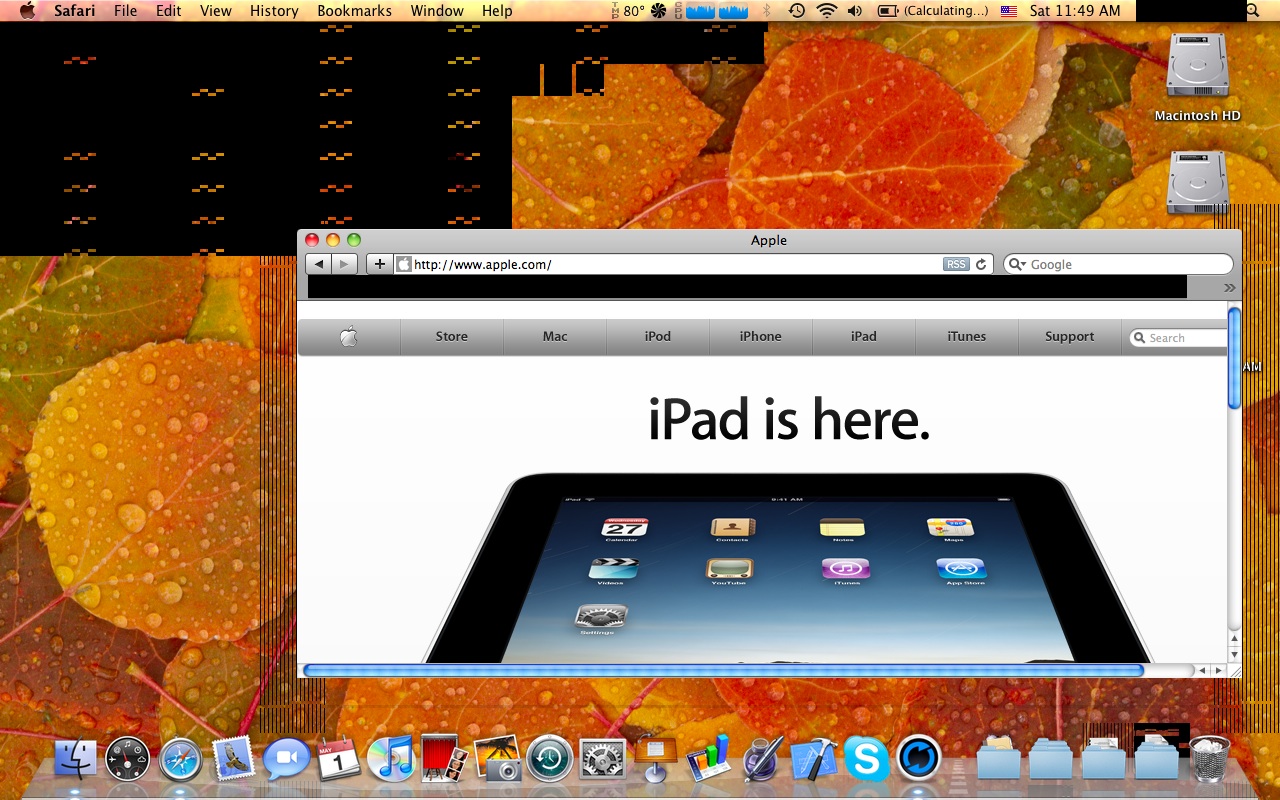The width and height of the screenshot is (1280, 800).
Task: Open the Window menu
Action: [x=437, y=11]
